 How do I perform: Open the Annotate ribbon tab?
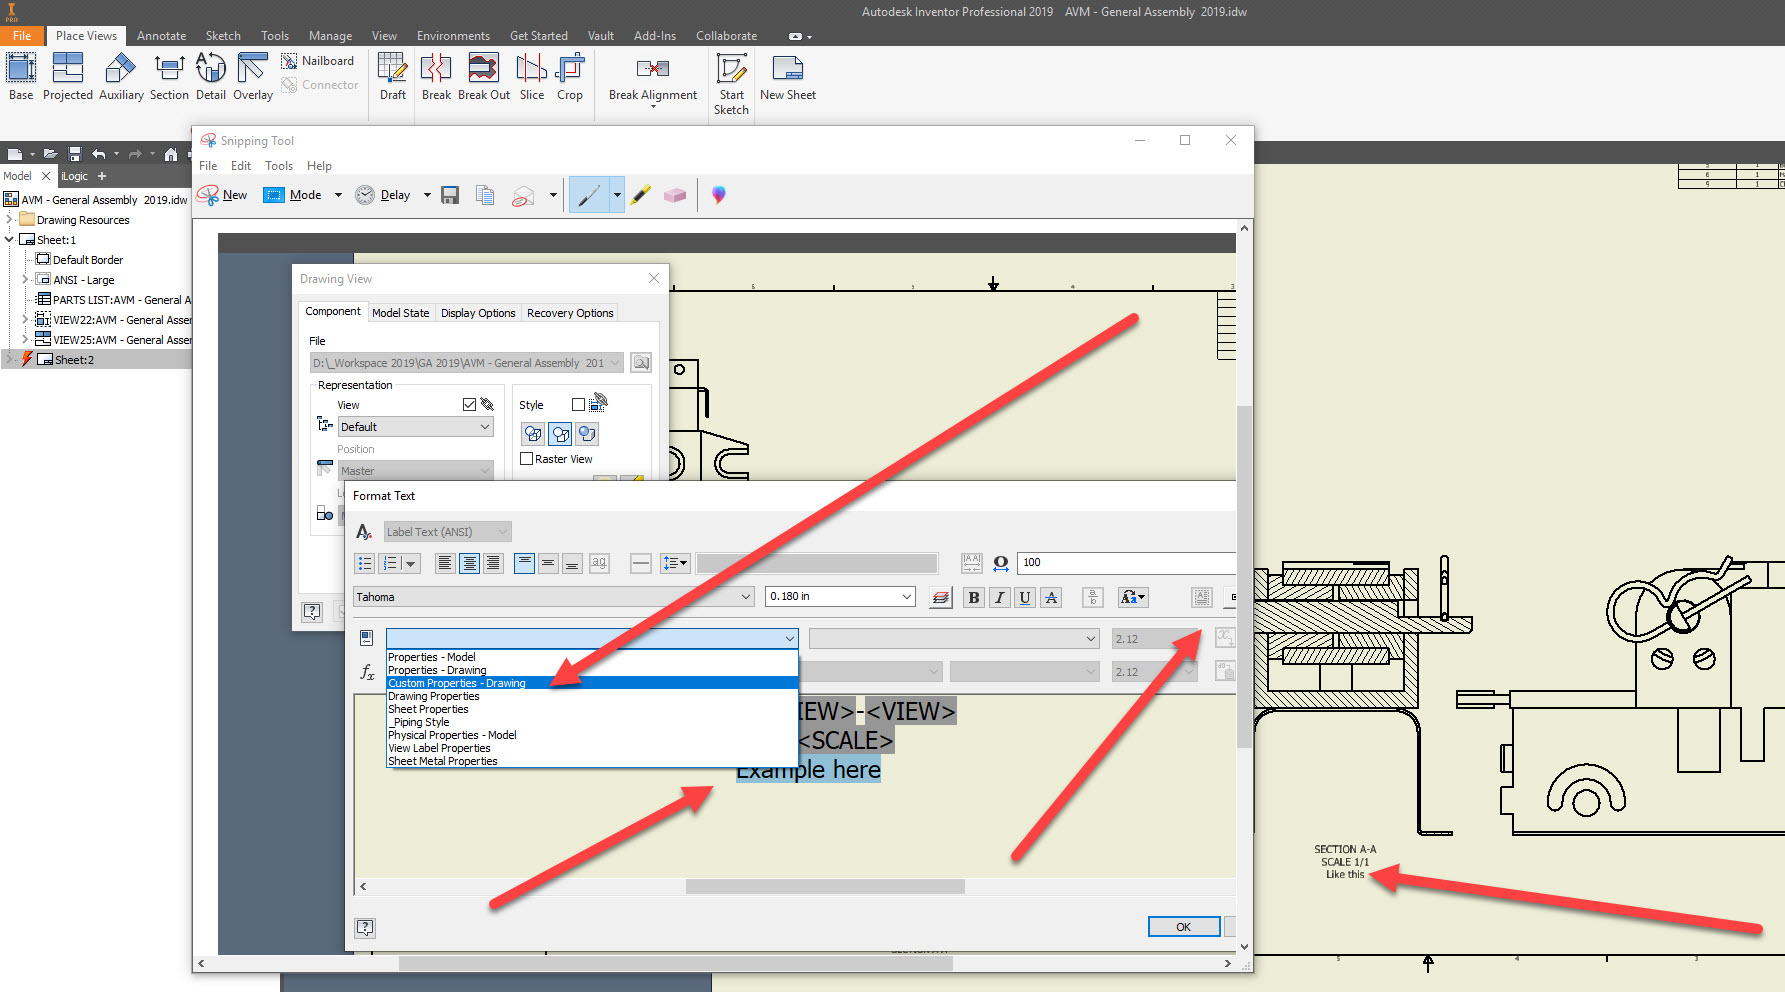pyautogui.click(x=161, y=35)
